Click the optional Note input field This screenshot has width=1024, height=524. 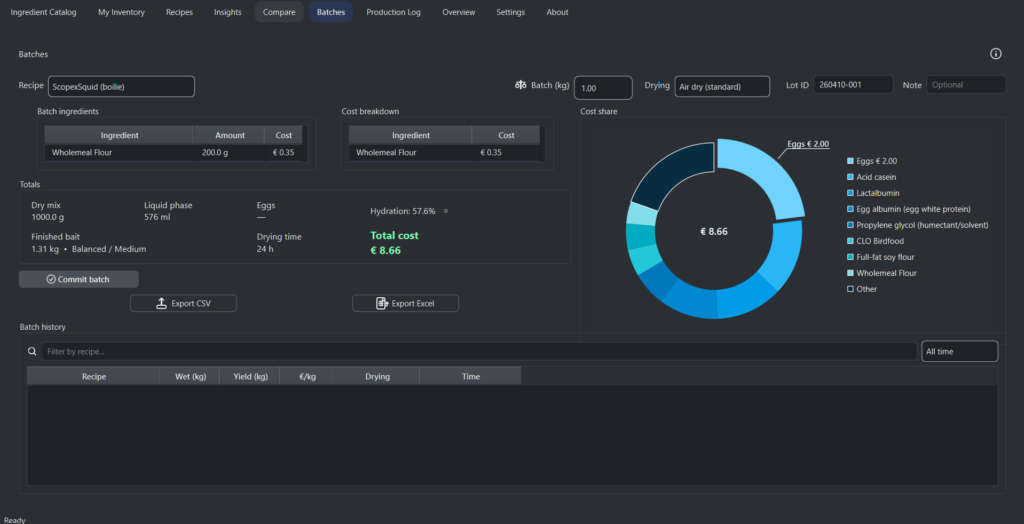click(965, 85)
